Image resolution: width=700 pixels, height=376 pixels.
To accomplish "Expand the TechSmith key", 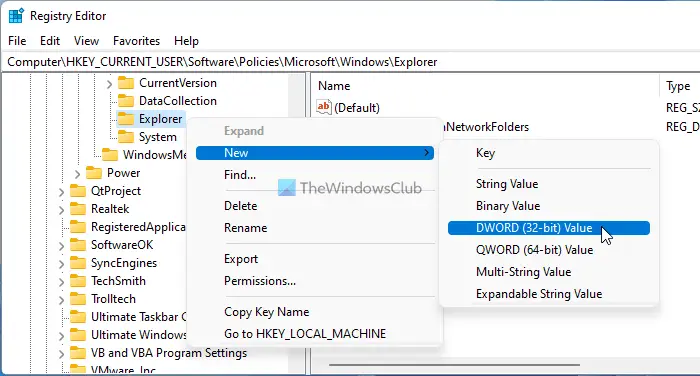I will 61,281.
